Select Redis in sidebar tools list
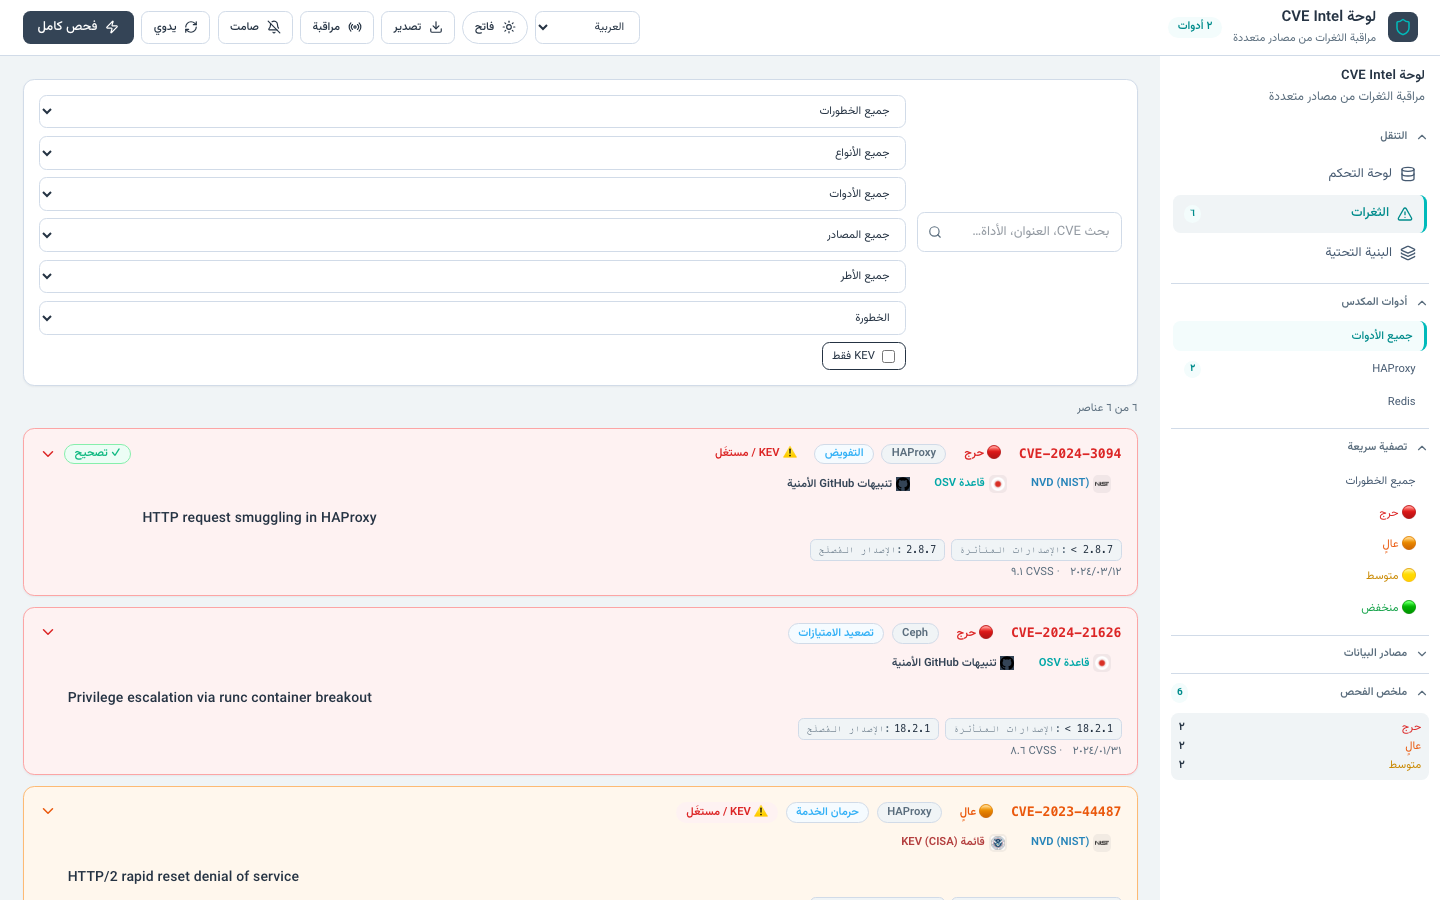The height and width of the screenshot is (900, 1440). point(1300,402)
